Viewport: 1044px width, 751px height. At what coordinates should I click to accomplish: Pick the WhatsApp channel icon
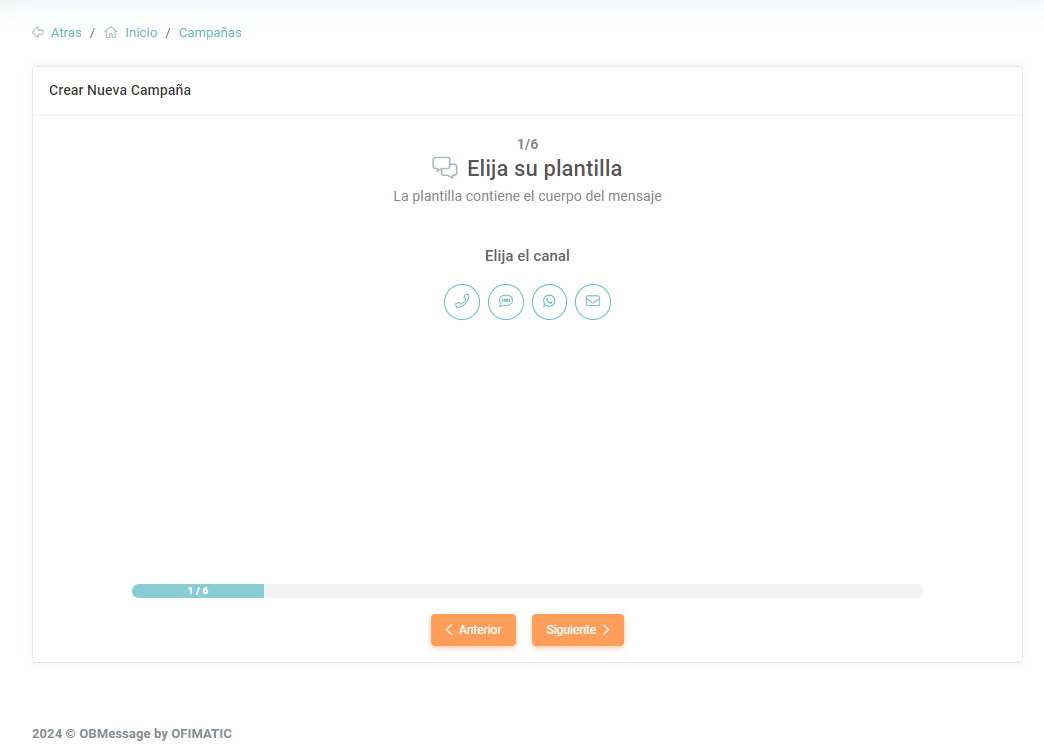click(549, 301)
